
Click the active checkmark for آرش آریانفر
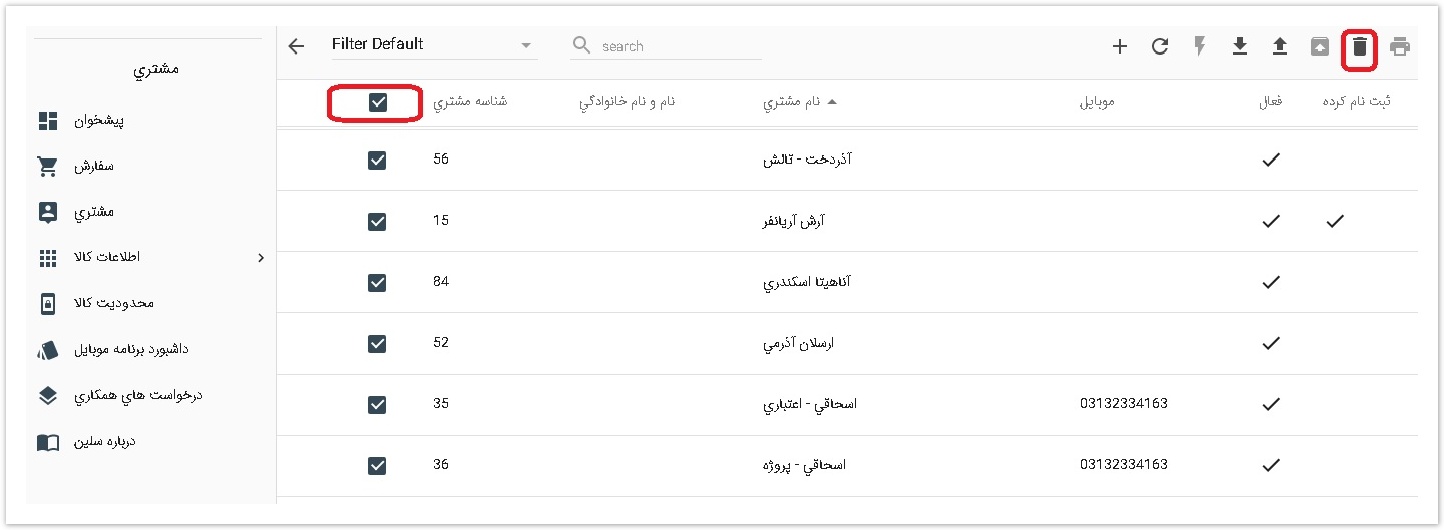click(1271, 221)
